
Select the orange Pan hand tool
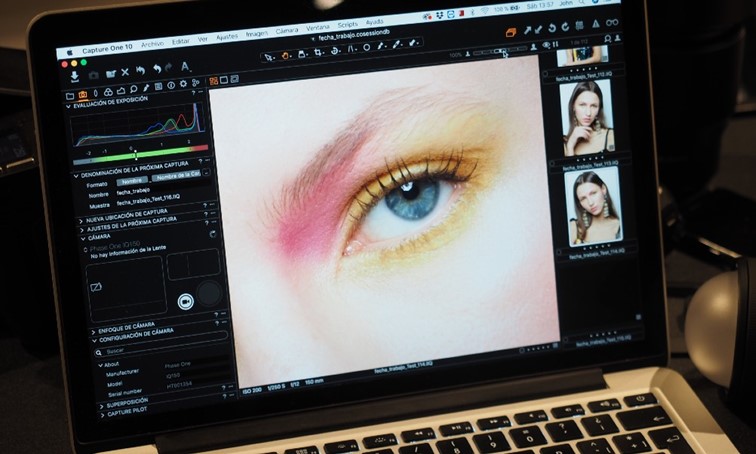click(x=285, y=55)
